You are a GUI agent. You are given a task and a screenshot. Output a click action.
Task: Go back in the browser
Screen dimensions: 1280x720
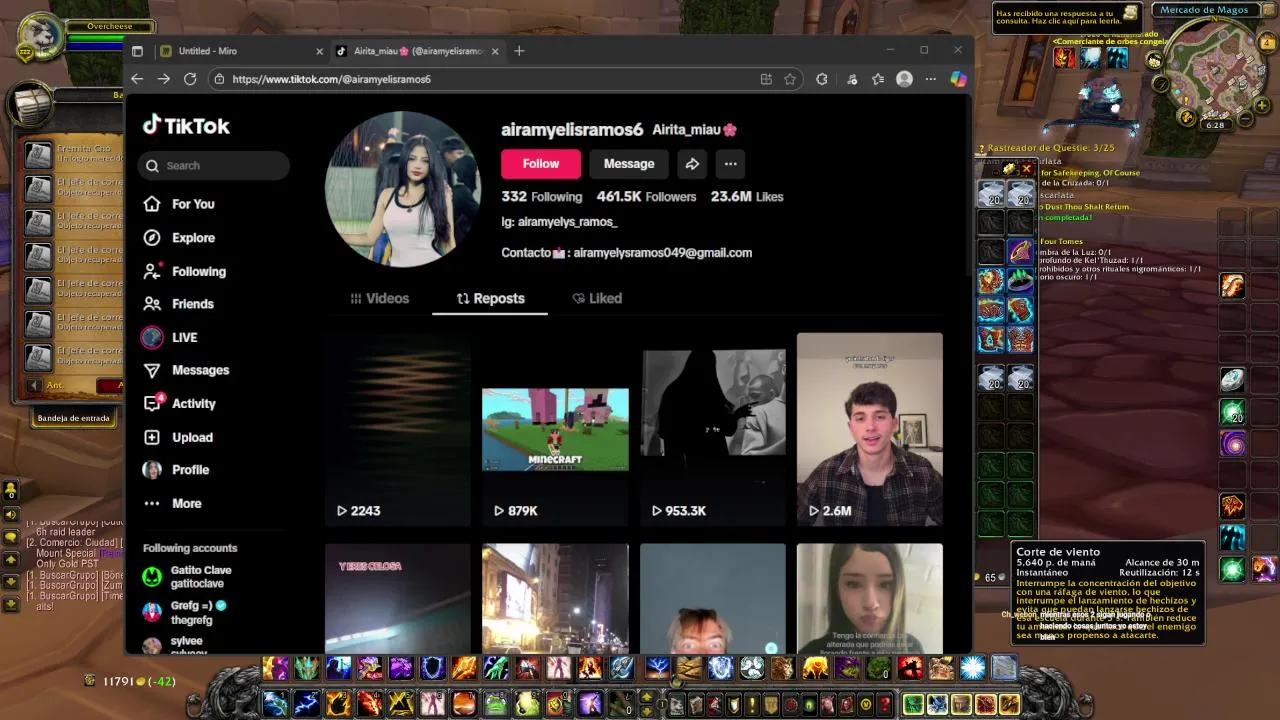click(138, 79)
